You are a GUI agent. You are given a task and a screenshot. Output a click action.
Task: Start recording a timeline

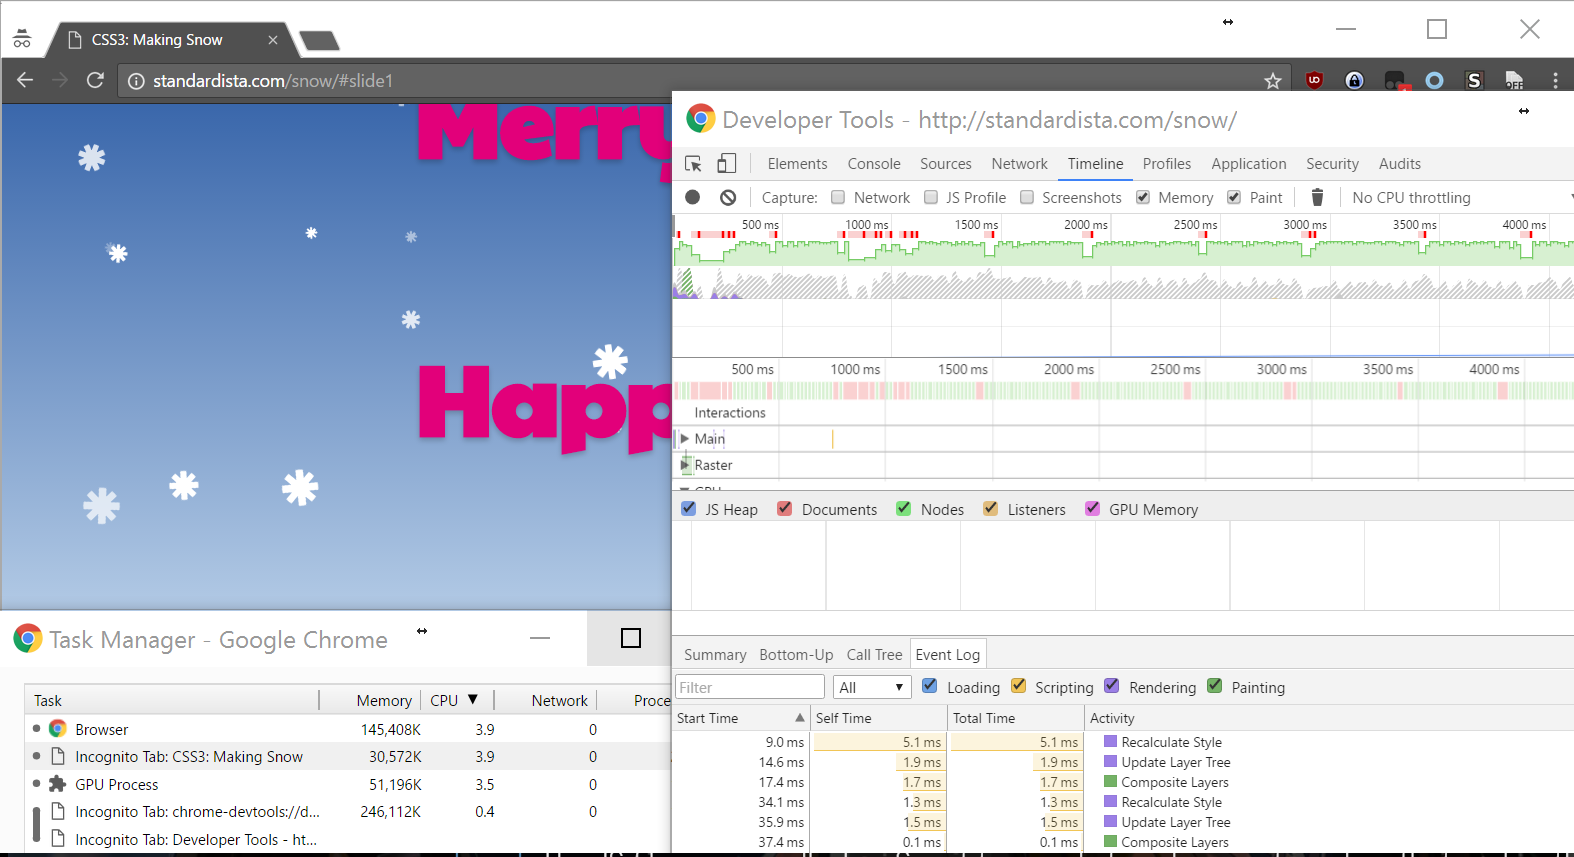[x=692, y=197]
